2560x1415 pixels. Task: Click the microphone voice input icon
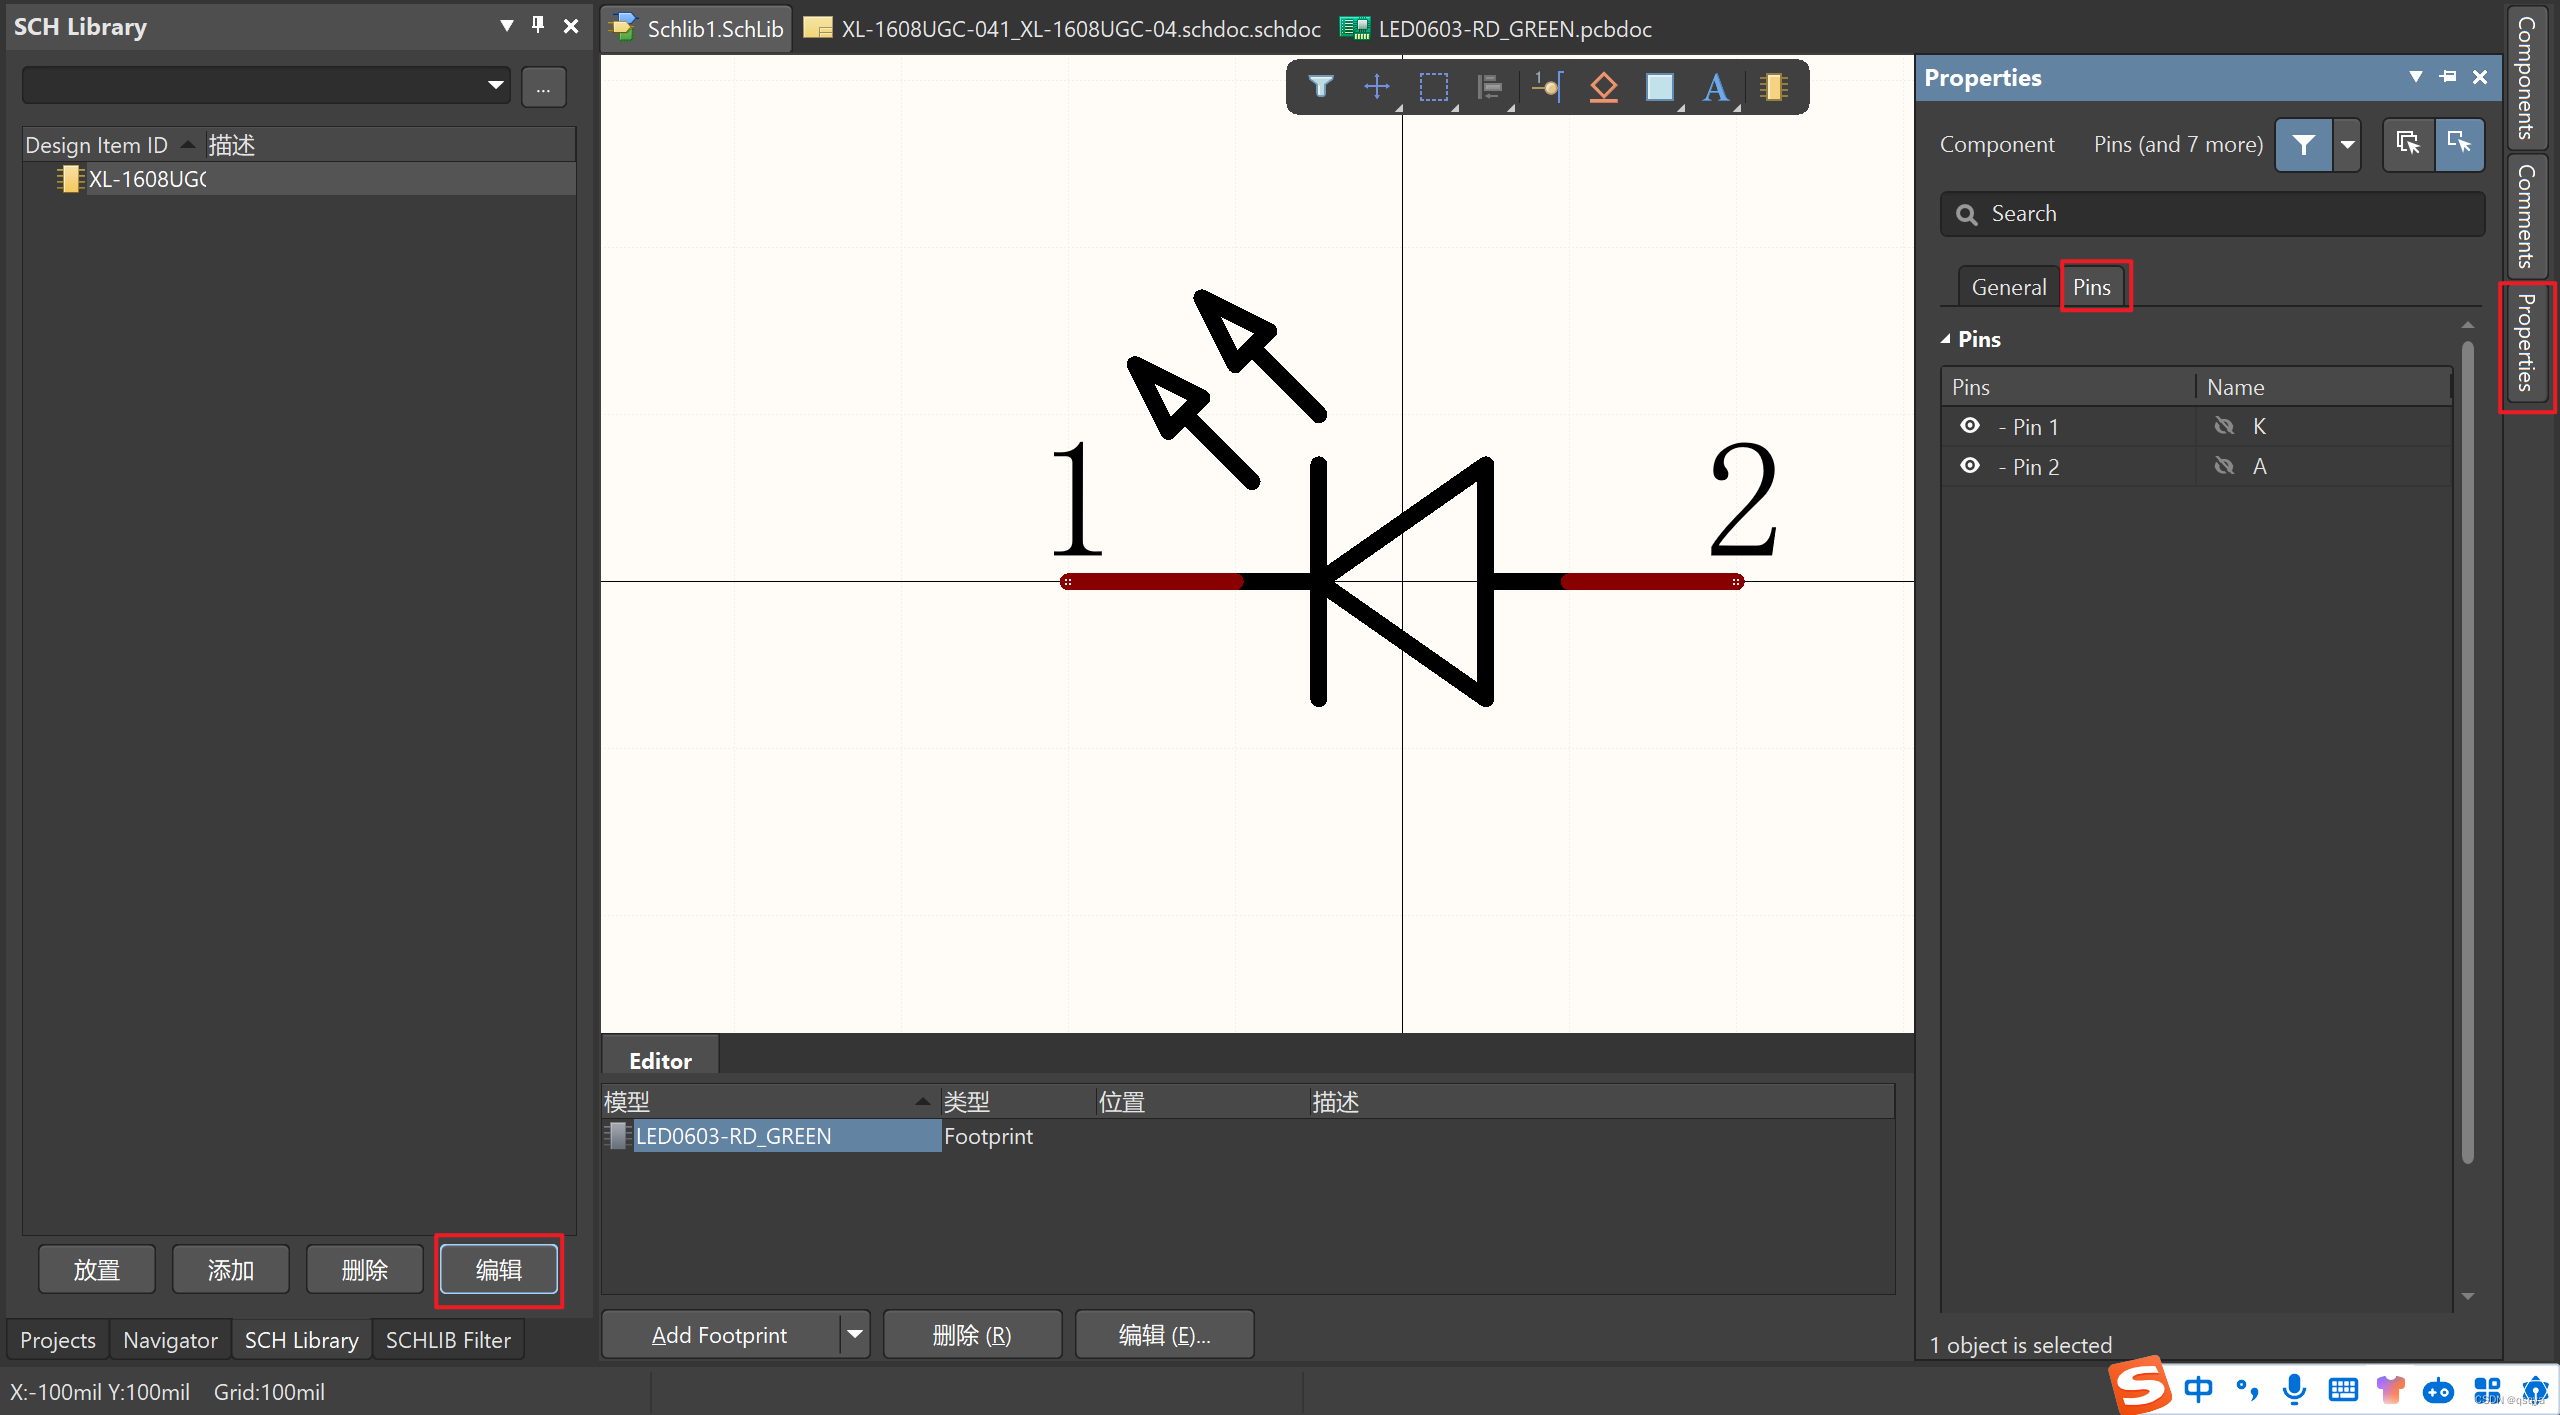tap(2294, 1389)
